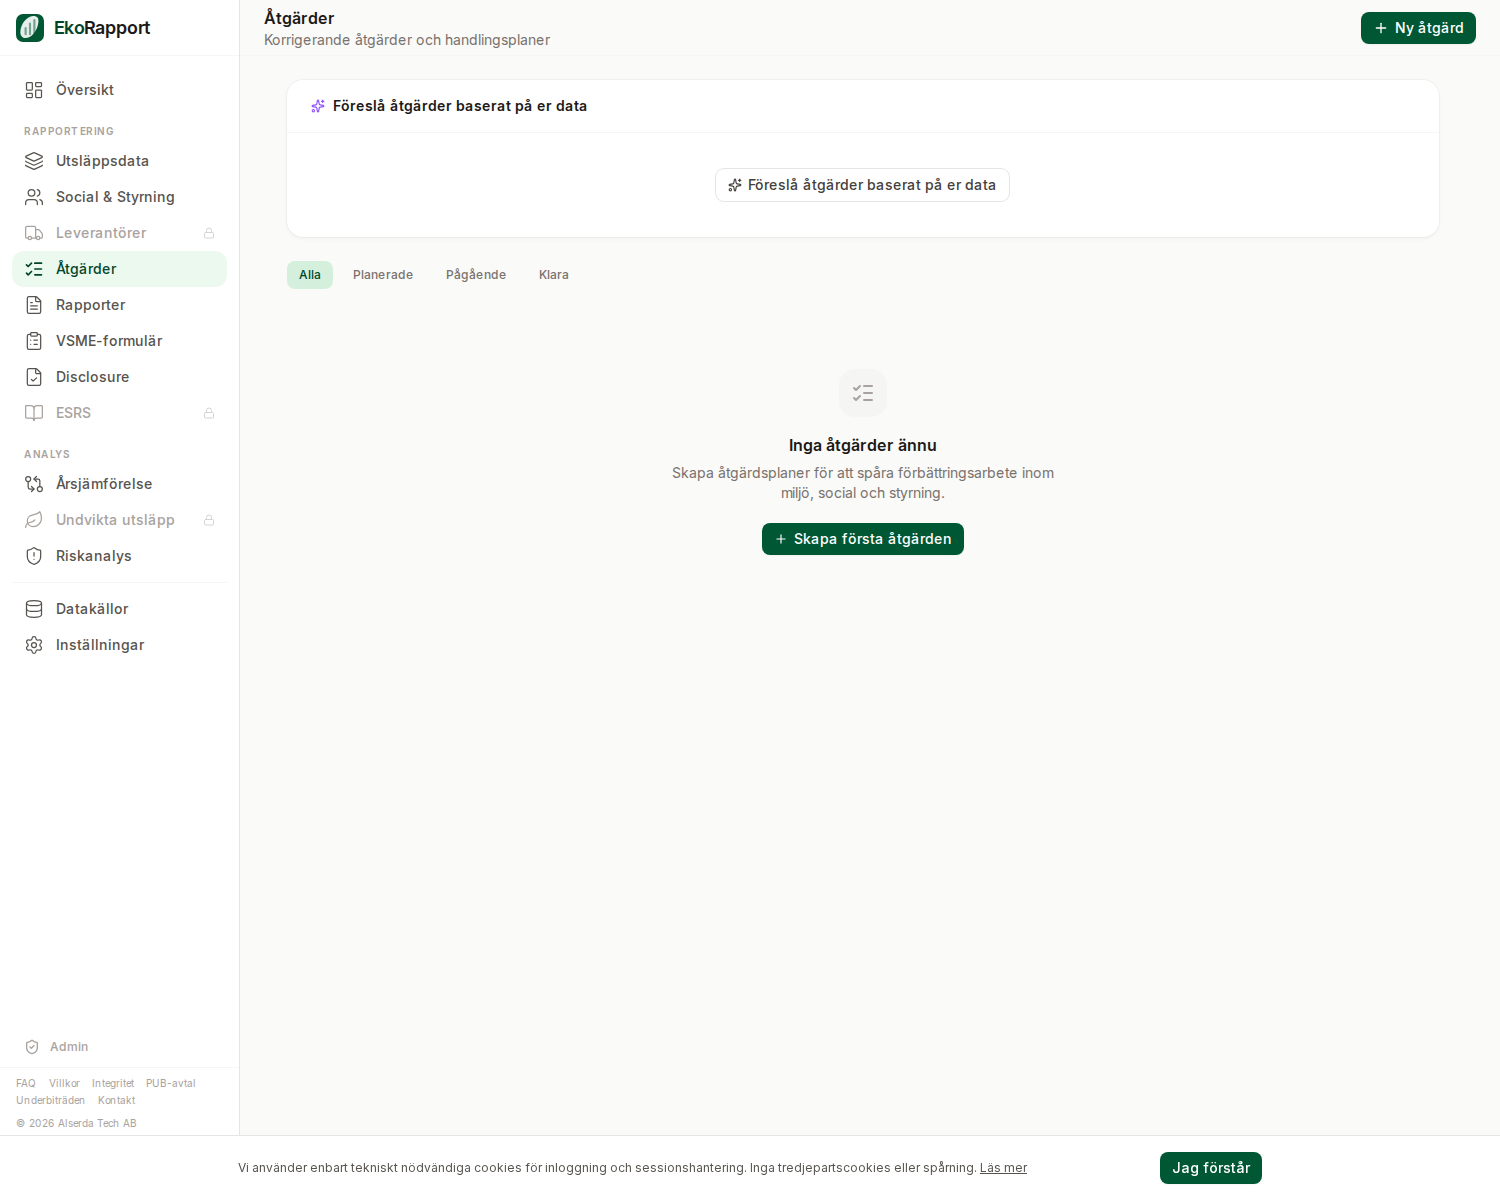This screenshot has height=1200, width=1500.
Task: Click the Inställningar gear icon
Action: [34, 645]
